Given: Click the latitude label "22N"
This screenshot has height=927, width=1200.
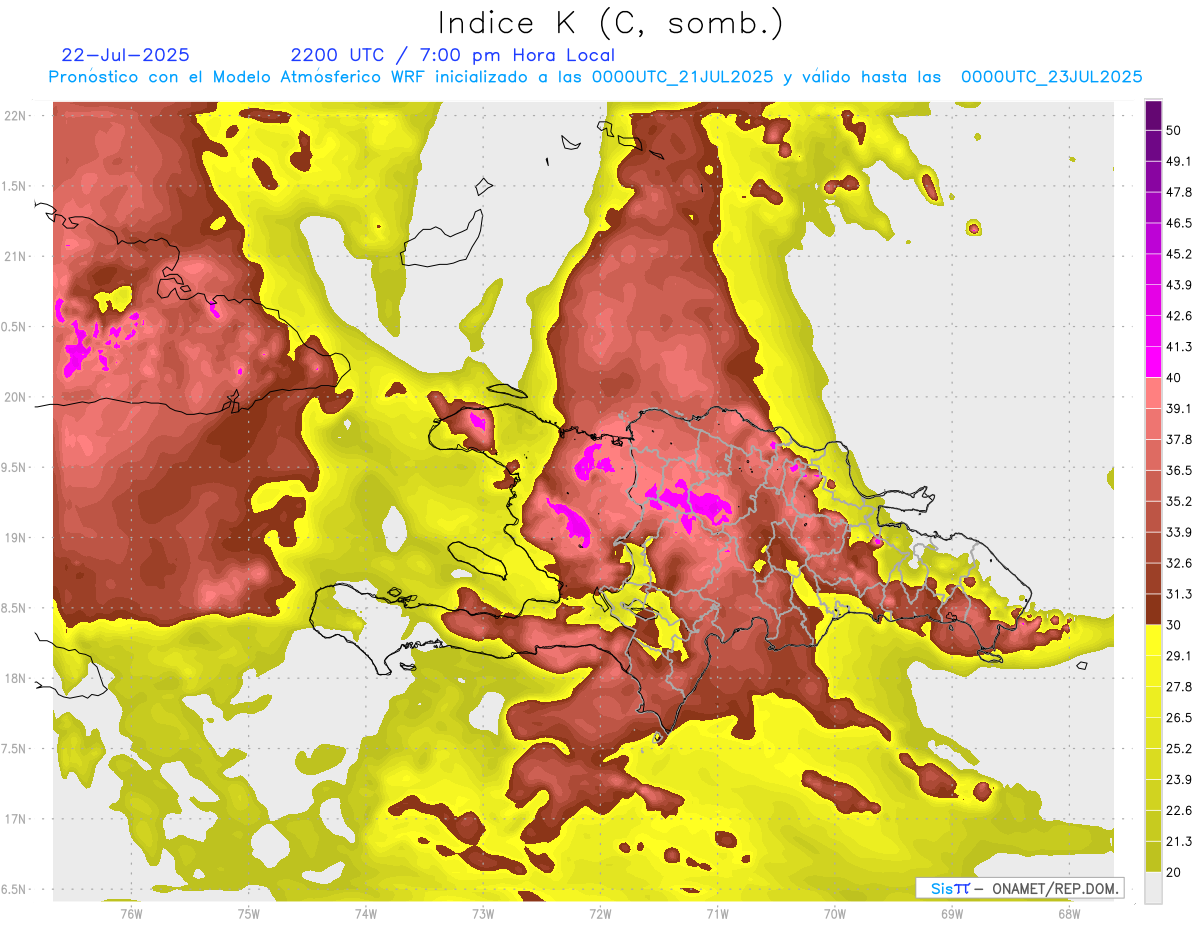Looking at the screenshot, I should [17, 116].
